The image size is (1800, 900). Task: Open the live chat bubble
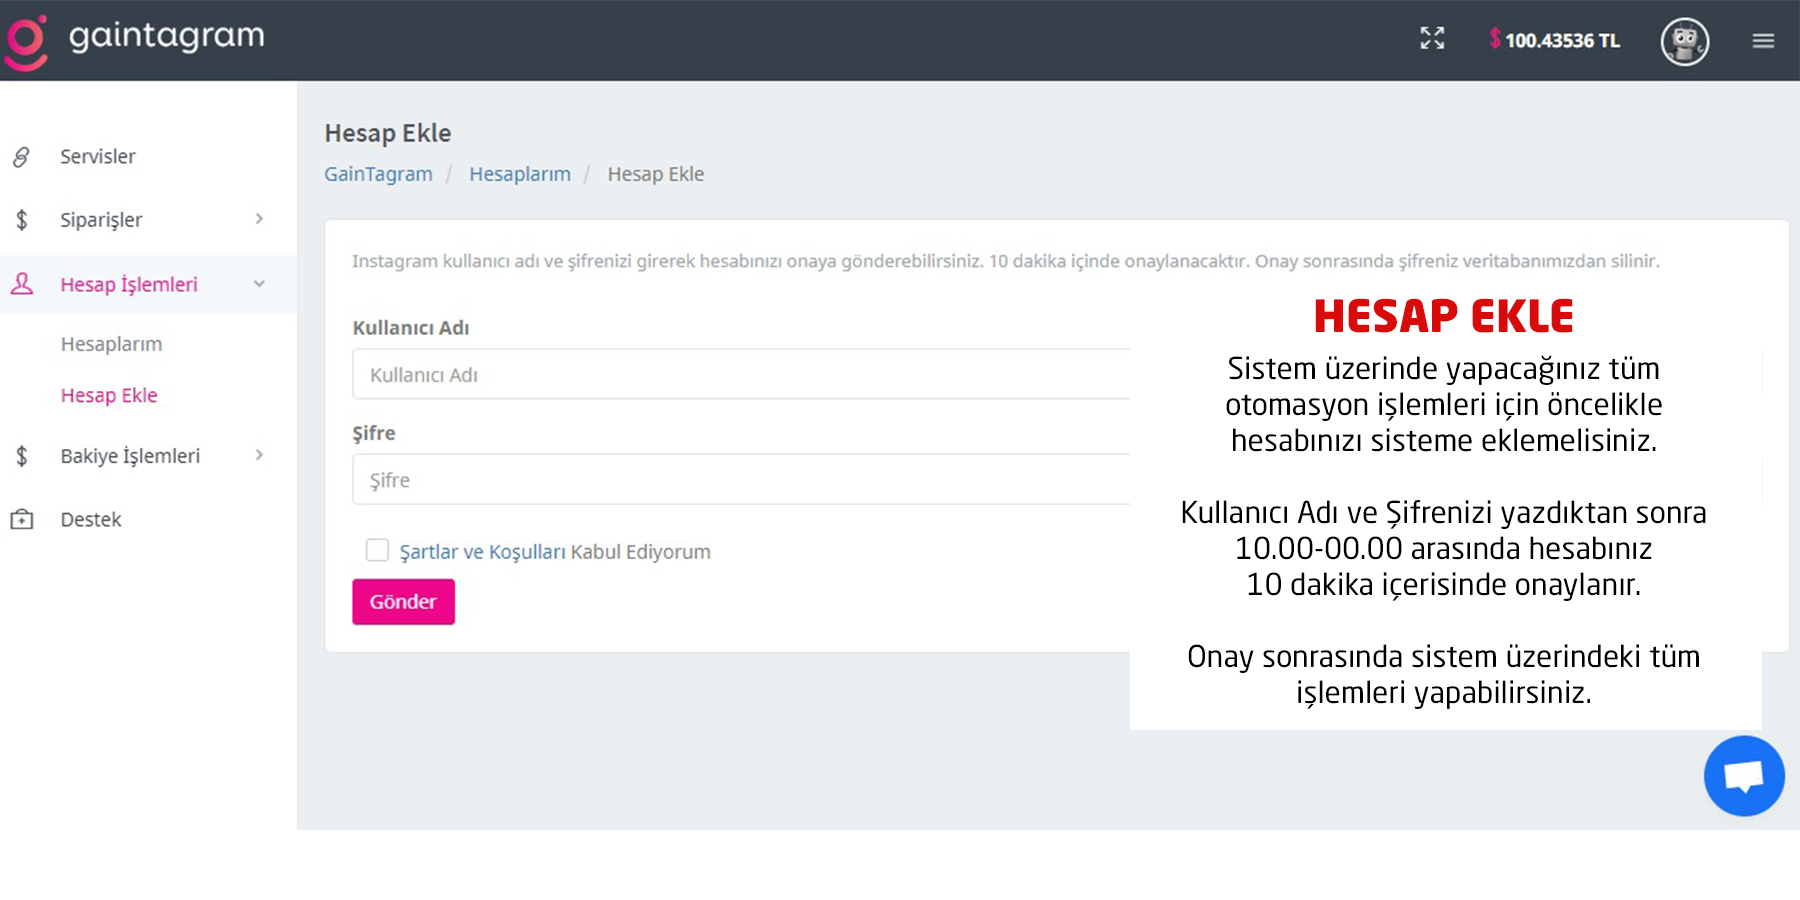pos(1744,776)
